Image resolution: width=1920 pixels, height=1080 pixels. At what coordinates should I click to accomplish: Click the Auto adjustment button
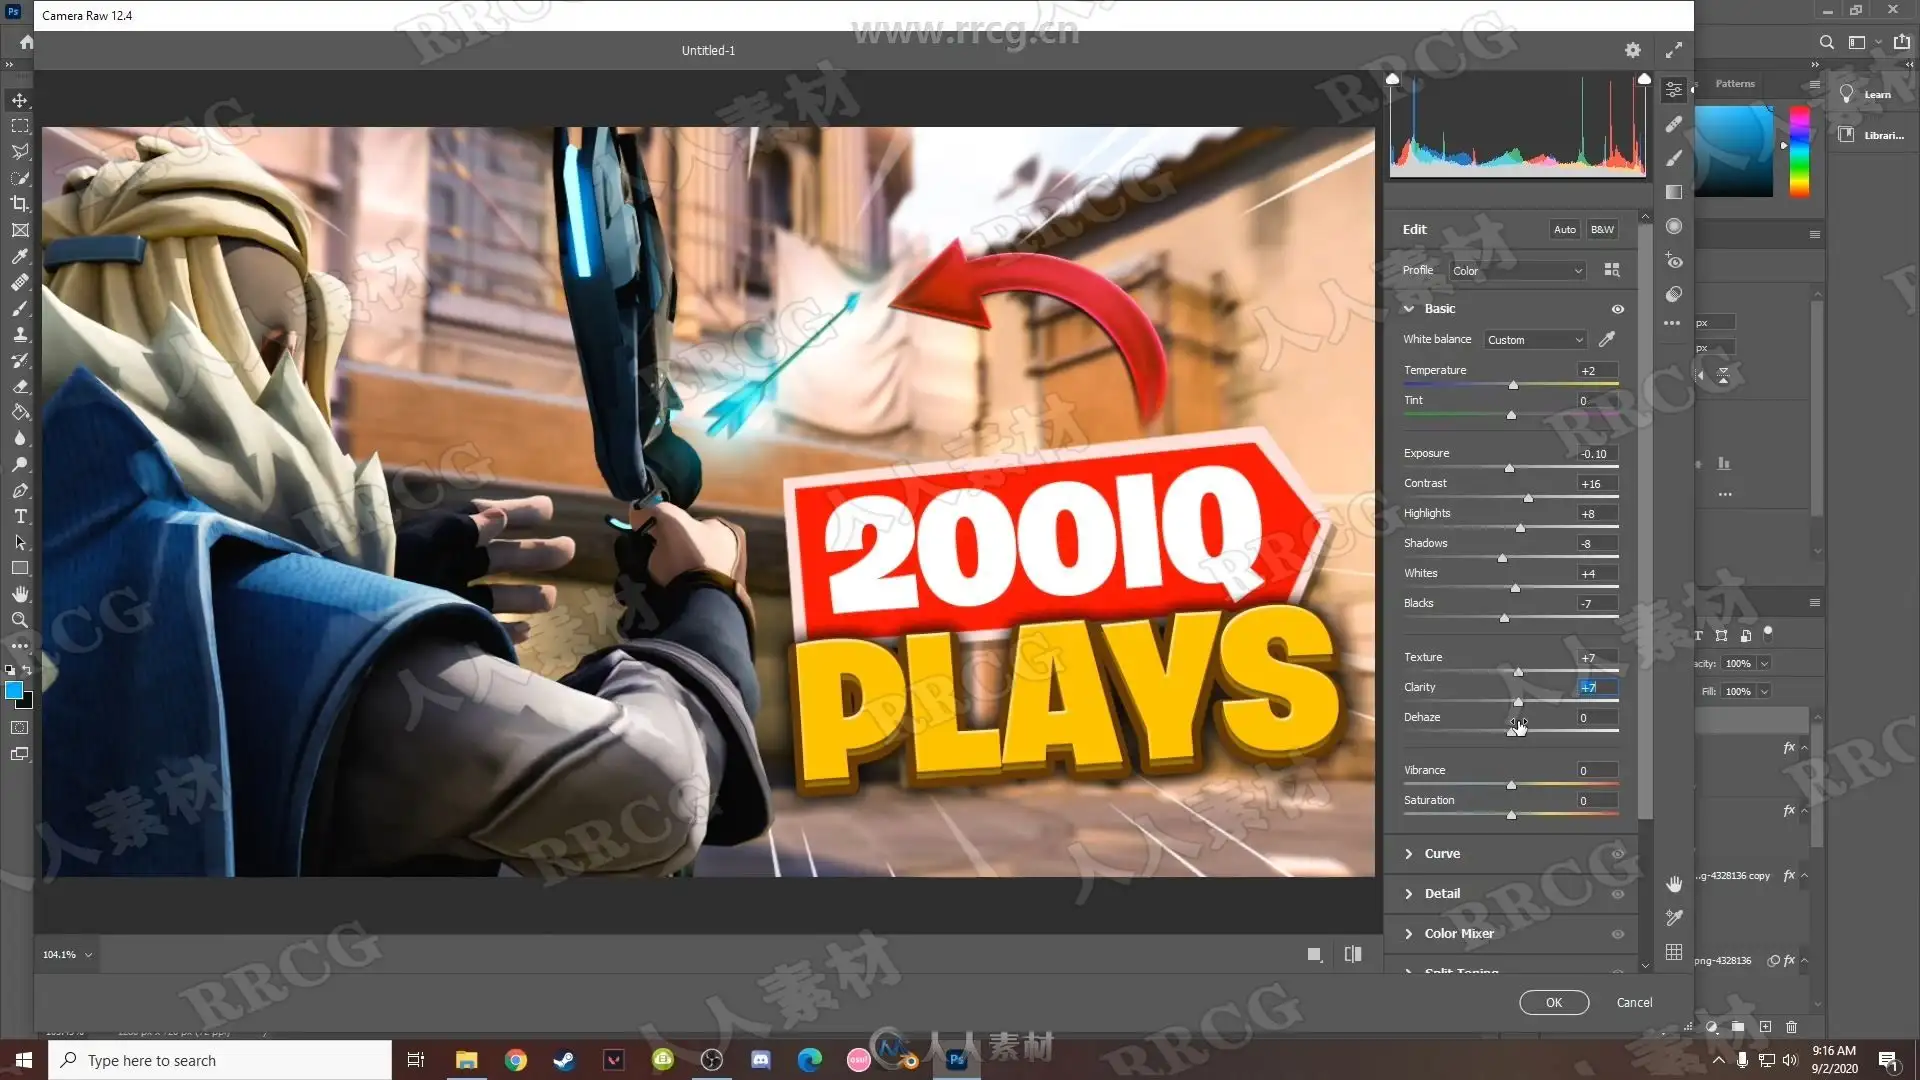click(1564, 230)
